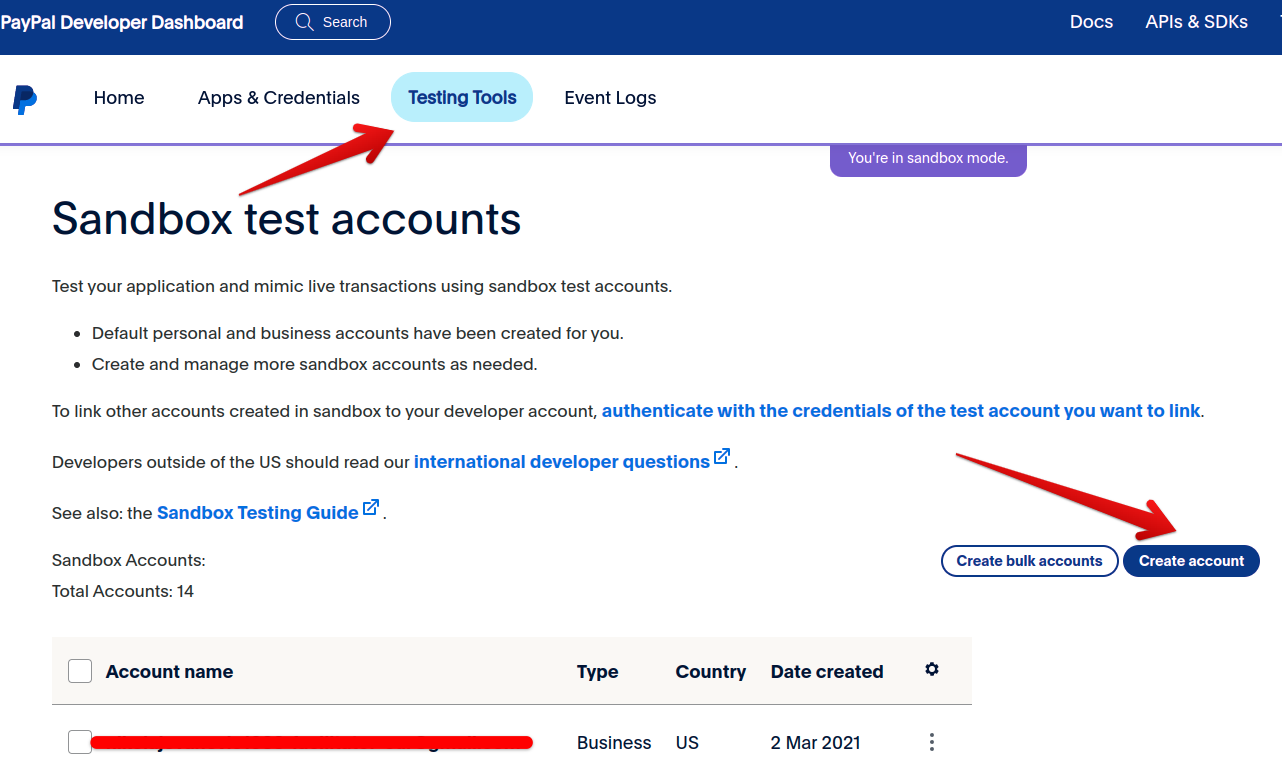Click the 'Business' type cell

[614, 743]
